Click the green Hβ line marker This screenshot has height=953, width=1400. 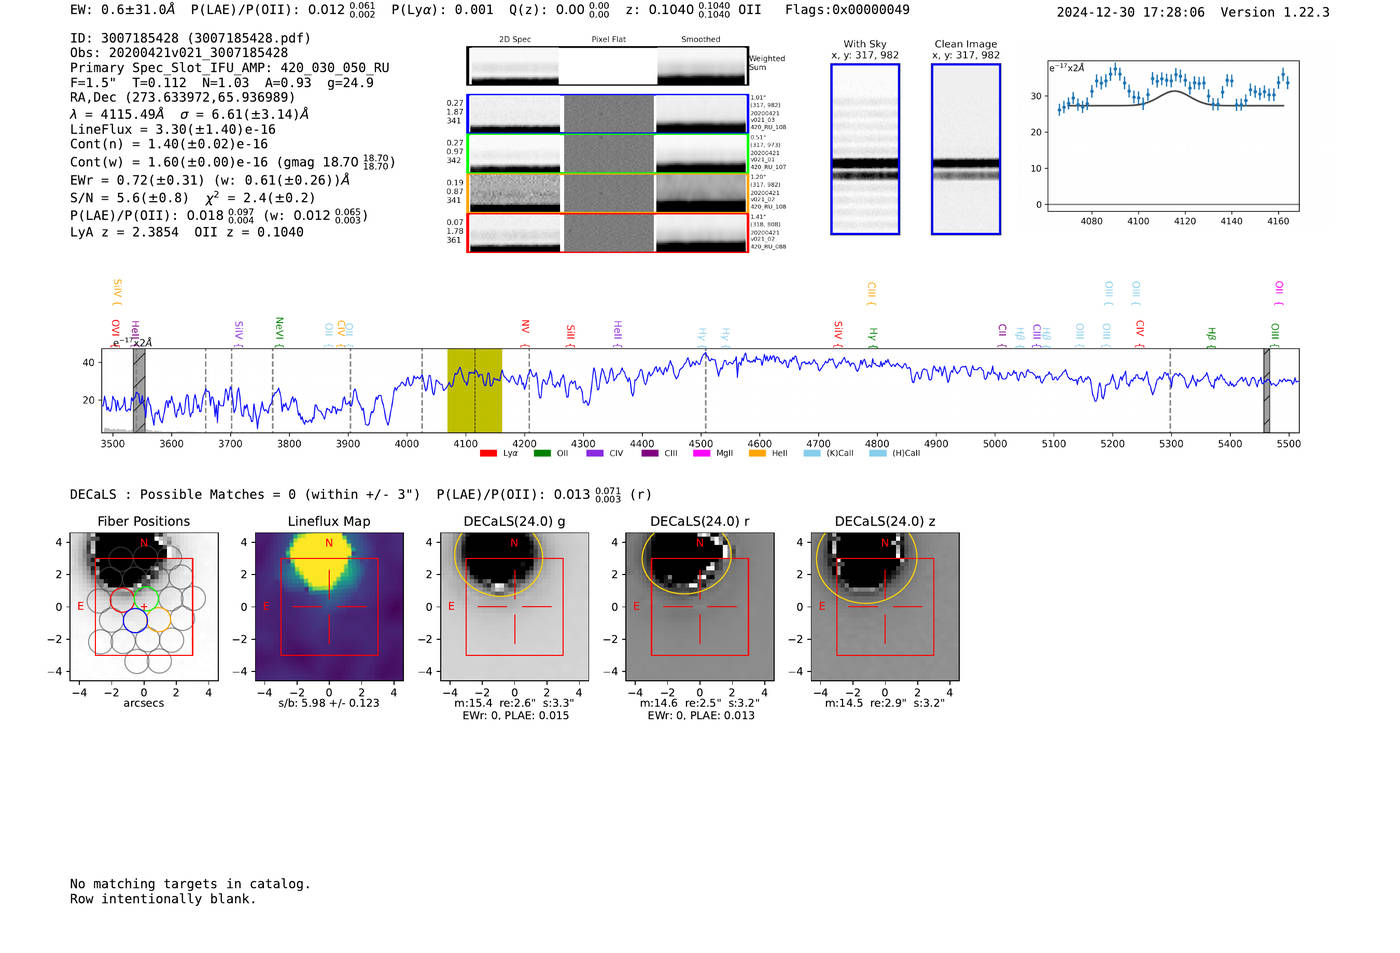[x=1211, y=338]
